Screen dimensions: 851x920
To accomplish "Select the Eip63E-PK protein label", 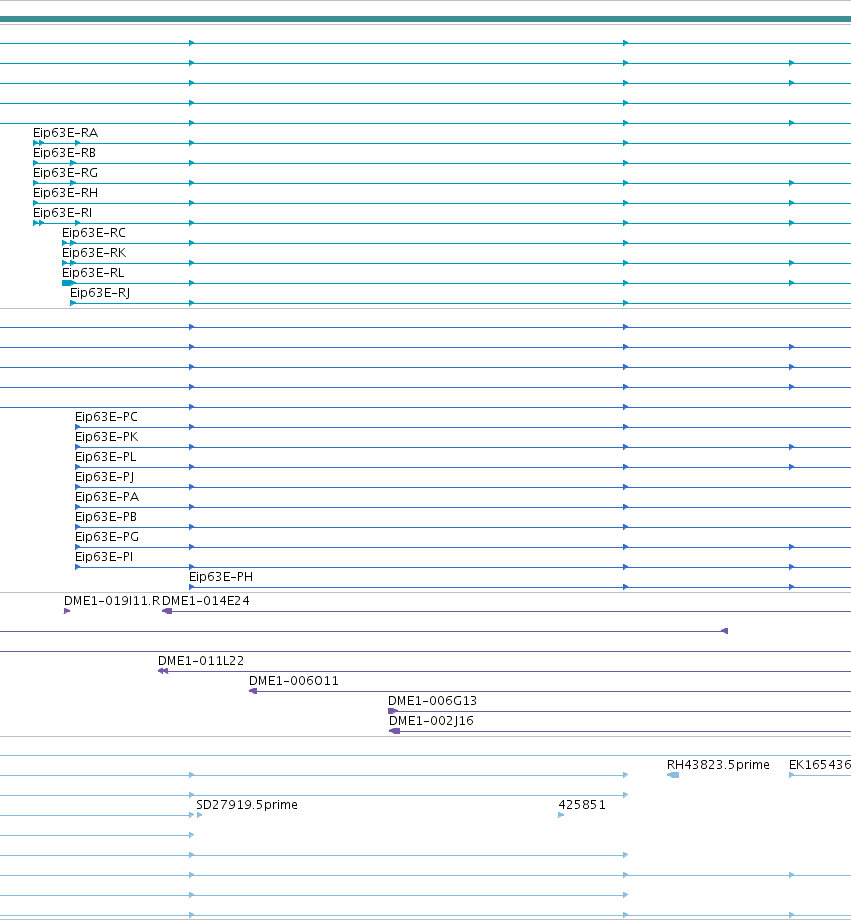I will coord(107,437).
